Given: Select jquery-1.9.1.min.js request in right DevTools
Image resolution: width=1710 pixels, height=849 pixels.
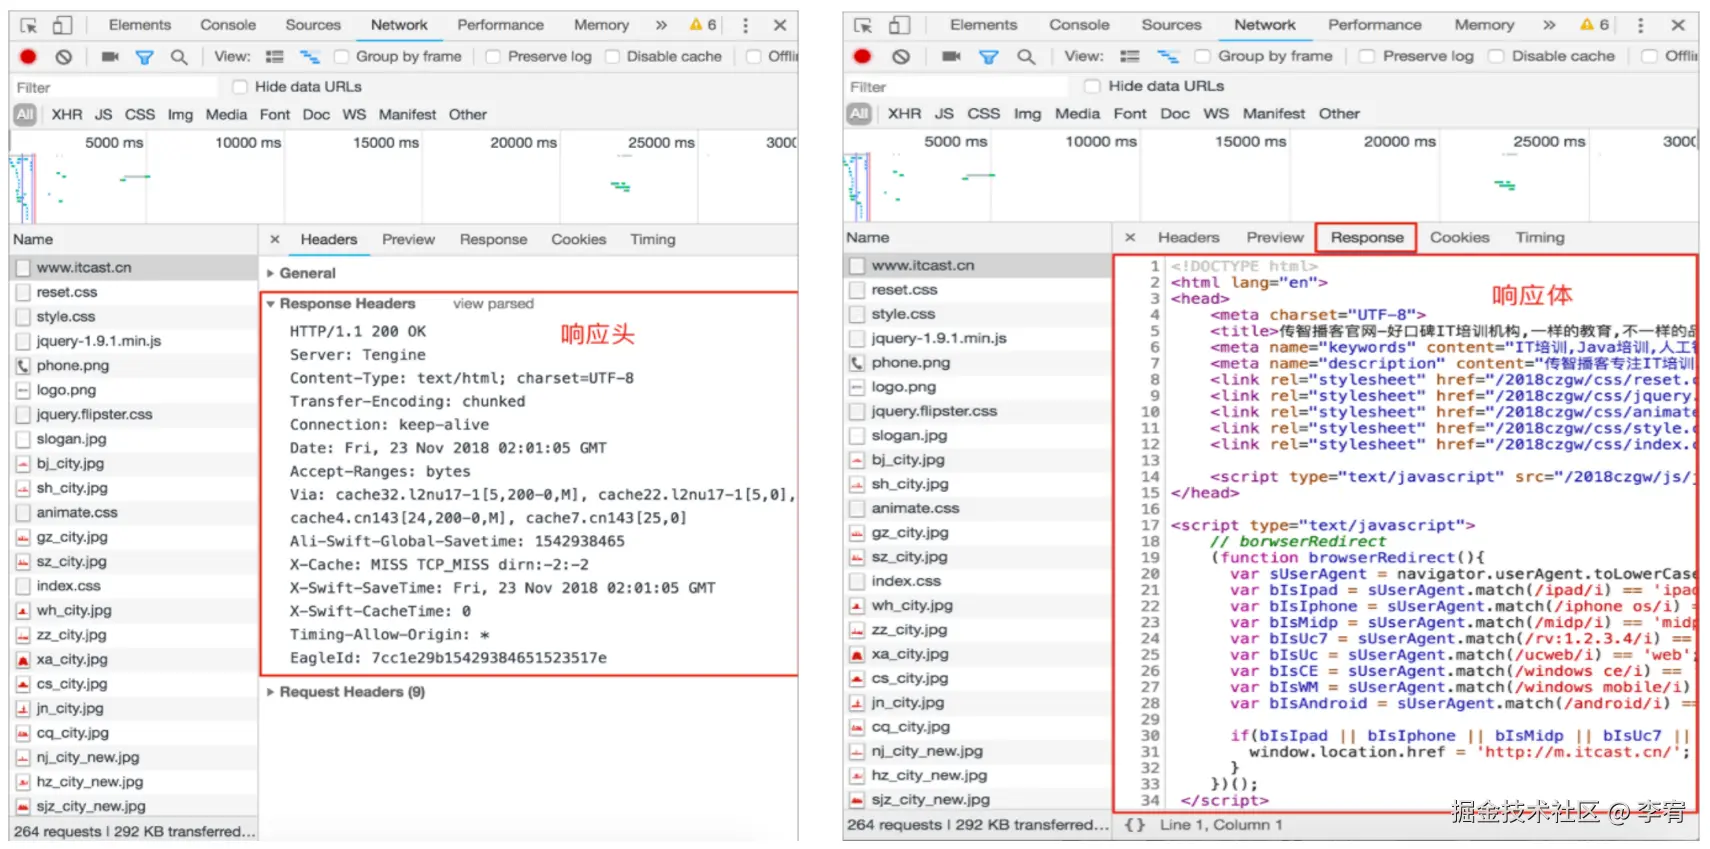Looking at the screenshot, I should pos(978,338).
